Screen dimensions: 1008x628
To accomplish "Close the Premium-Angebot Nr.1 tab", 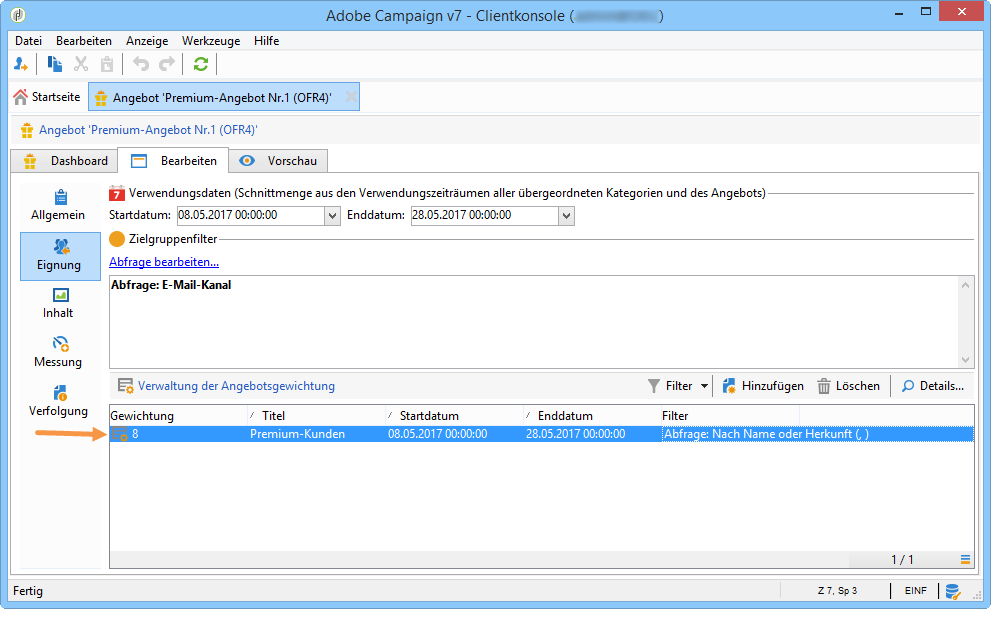I will [x=350, y=97].
